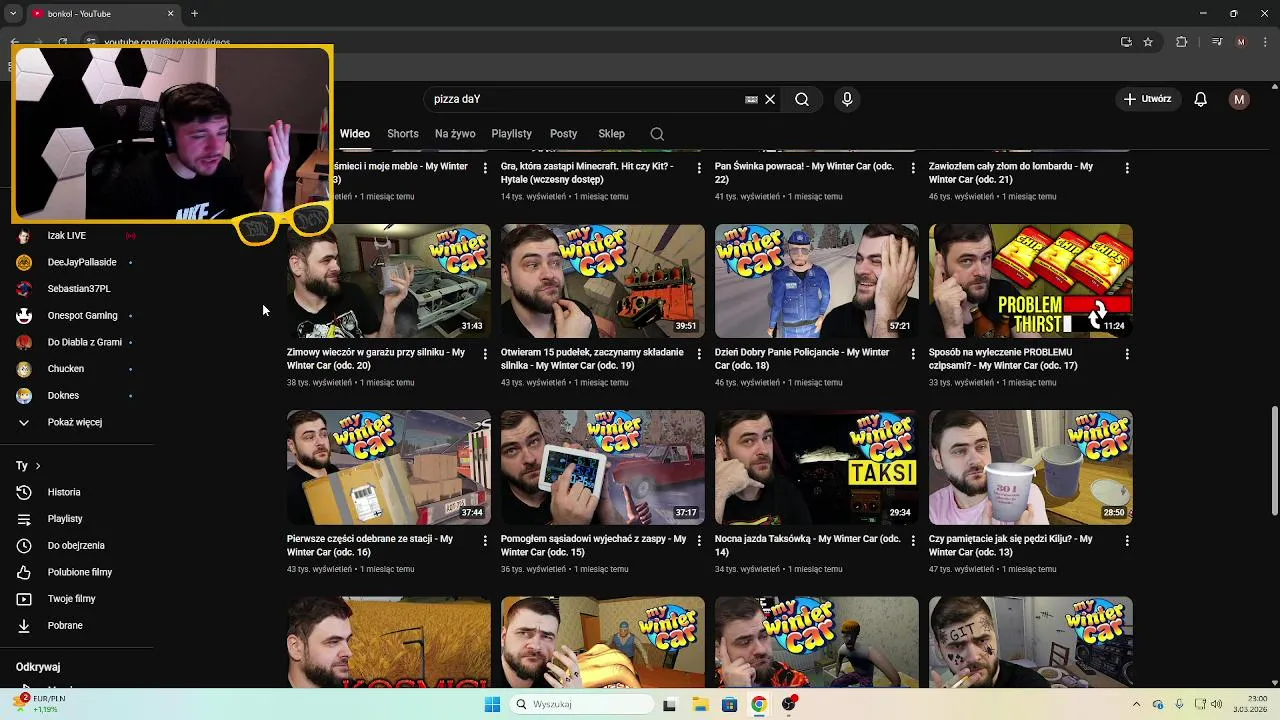1280x720 pixels.
Task: Open more options for odc. 13 video
Action: point(1127,540)
